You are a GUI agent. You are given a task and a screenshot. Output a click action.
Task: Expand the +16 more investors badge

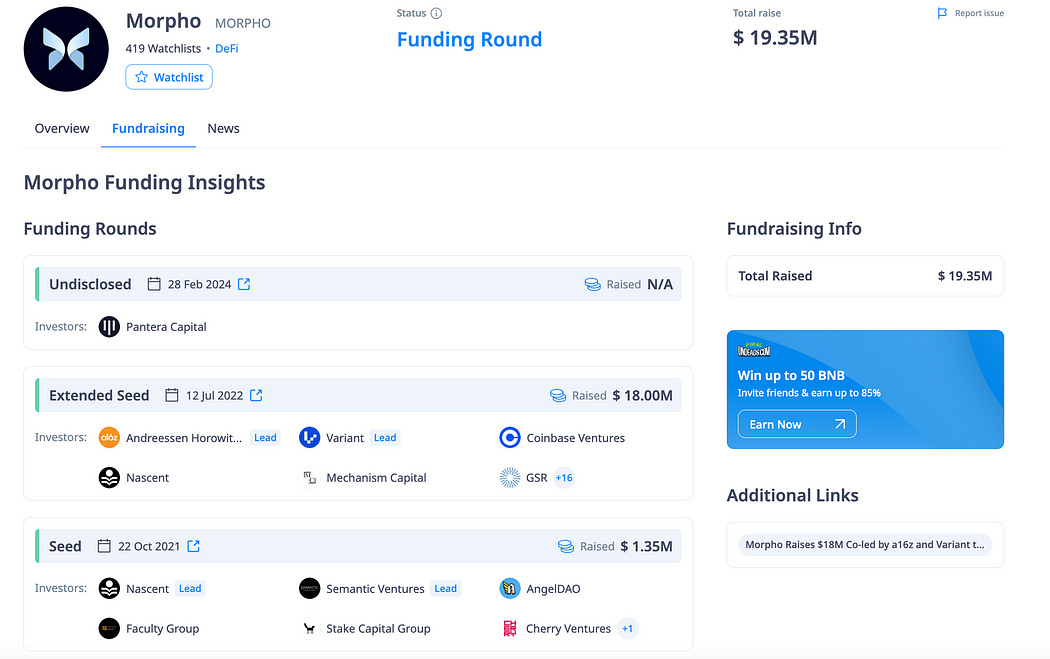point(564,478)
